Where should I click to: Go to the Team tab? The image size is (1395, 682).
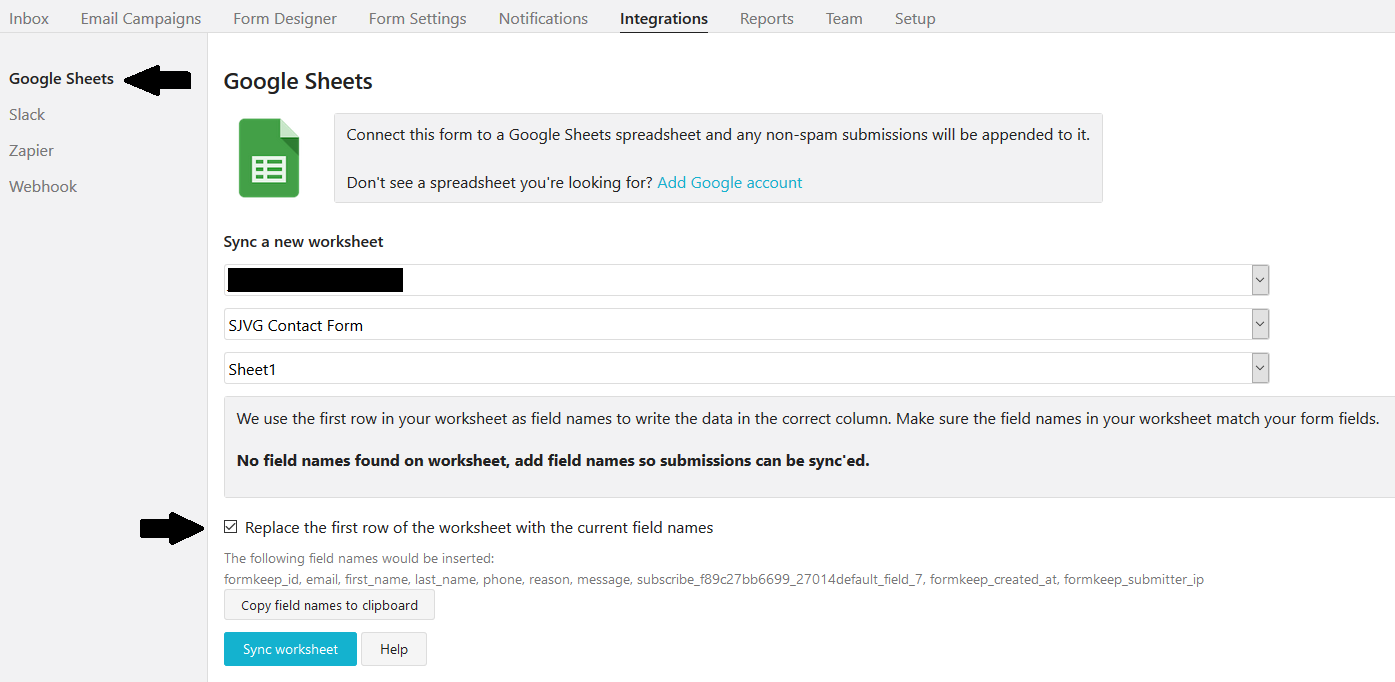(x=844, y=18)
